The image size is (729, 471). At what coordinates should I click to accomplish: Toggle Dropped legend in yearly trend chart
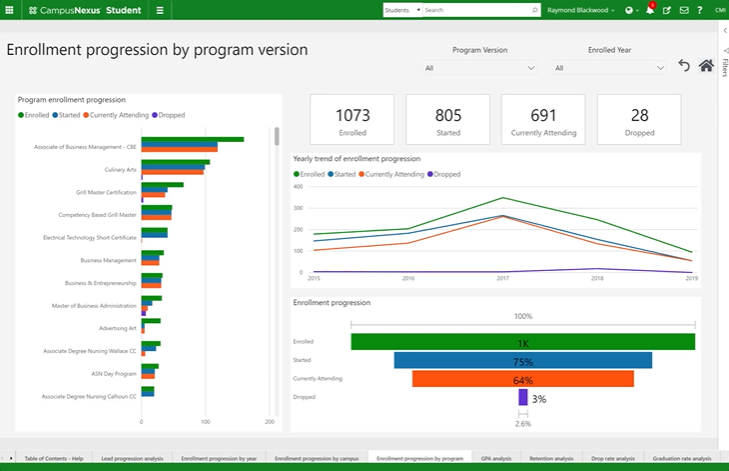point(444,174)
